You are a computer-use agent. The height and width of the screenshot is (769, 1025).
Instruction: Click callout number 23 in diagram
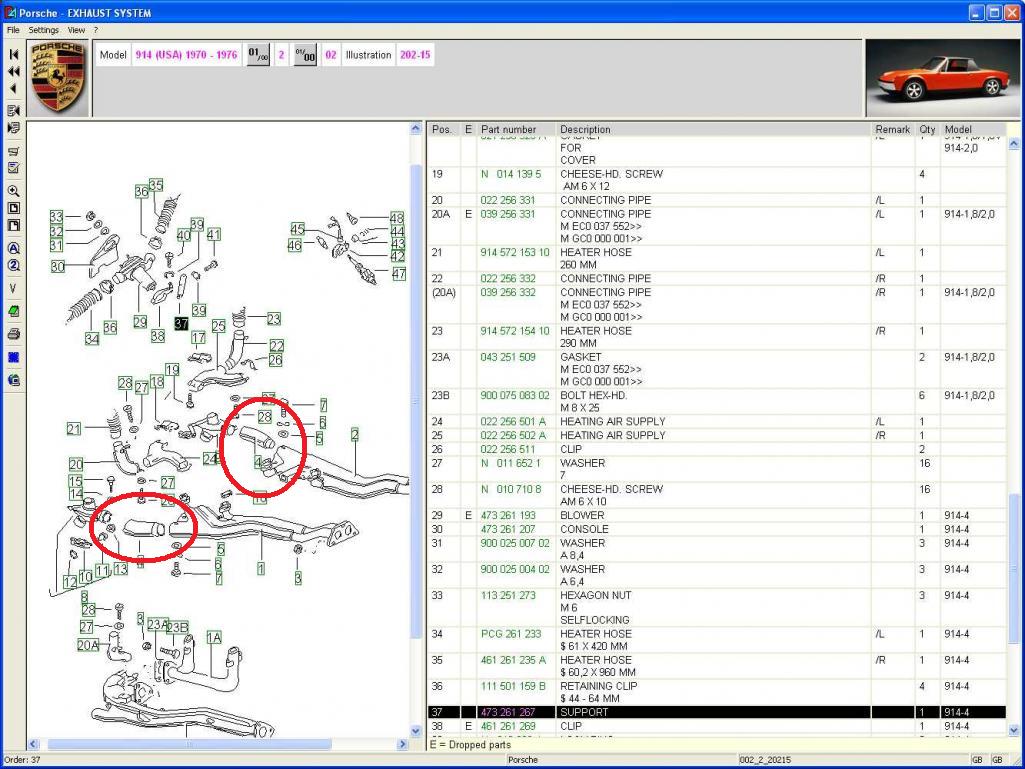[273, 319]
